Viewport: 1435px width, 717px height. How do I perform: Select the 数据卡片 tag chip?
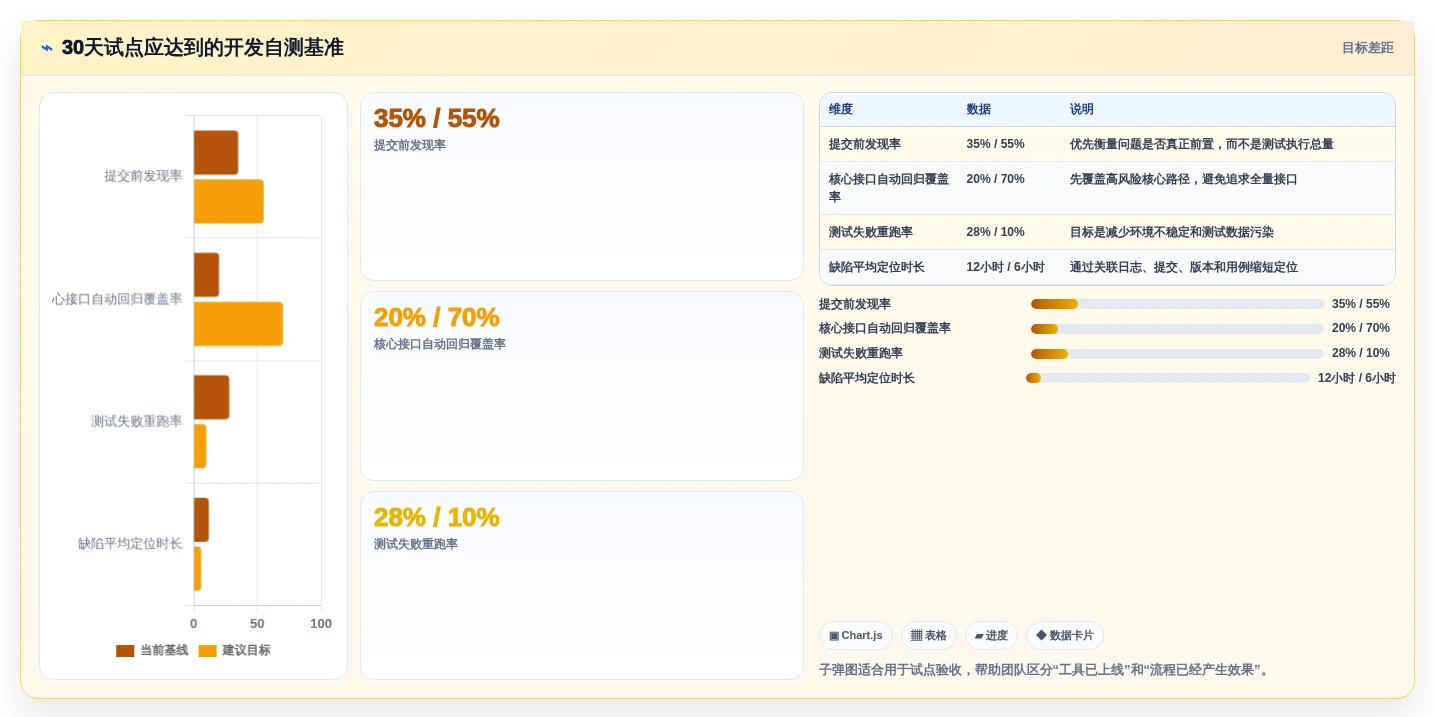1065,636
